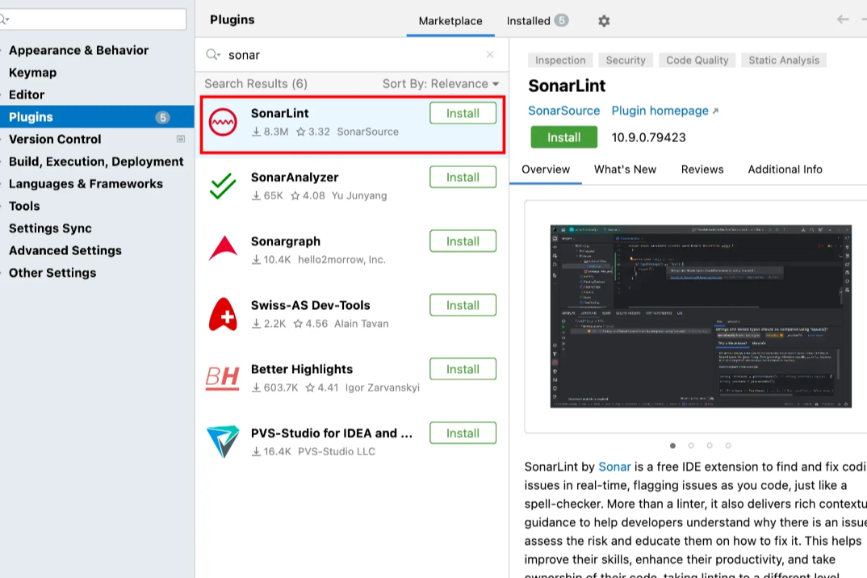
Task: Click the Security tag
Action: [x=625, y=60]
